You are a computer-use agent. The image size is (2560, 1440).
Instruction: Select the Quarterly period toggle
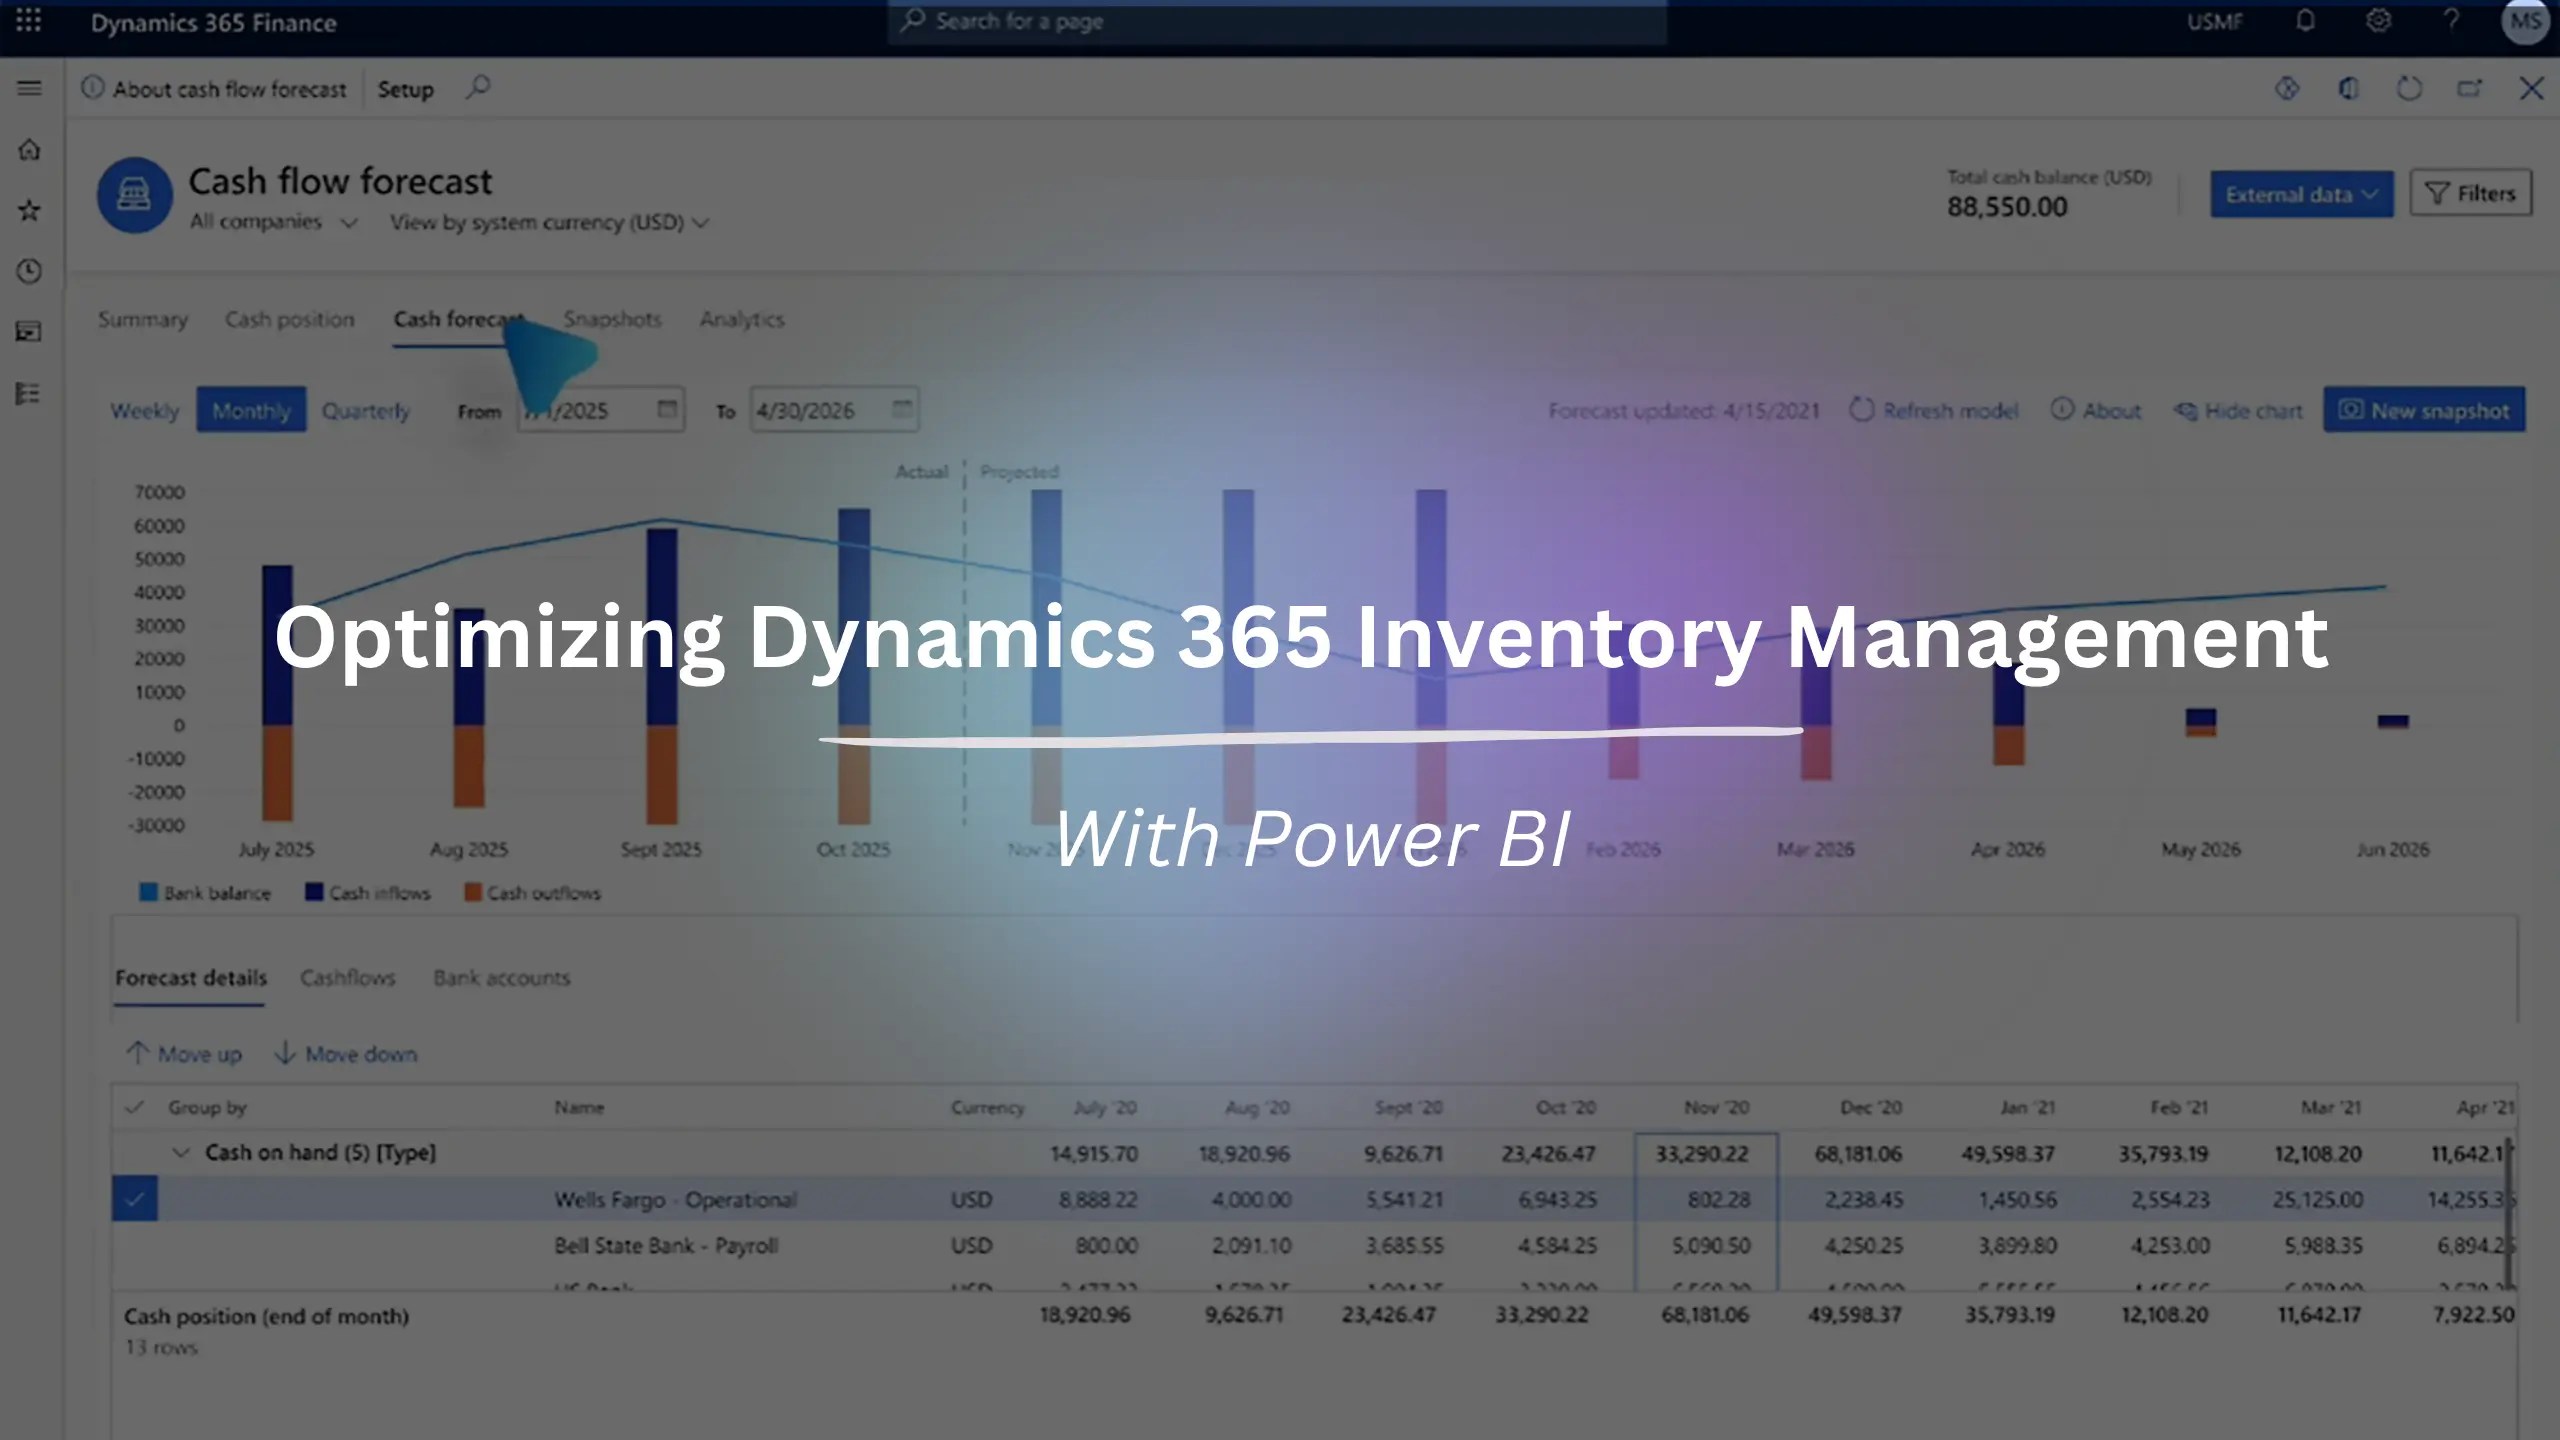(x=365, y=410)
